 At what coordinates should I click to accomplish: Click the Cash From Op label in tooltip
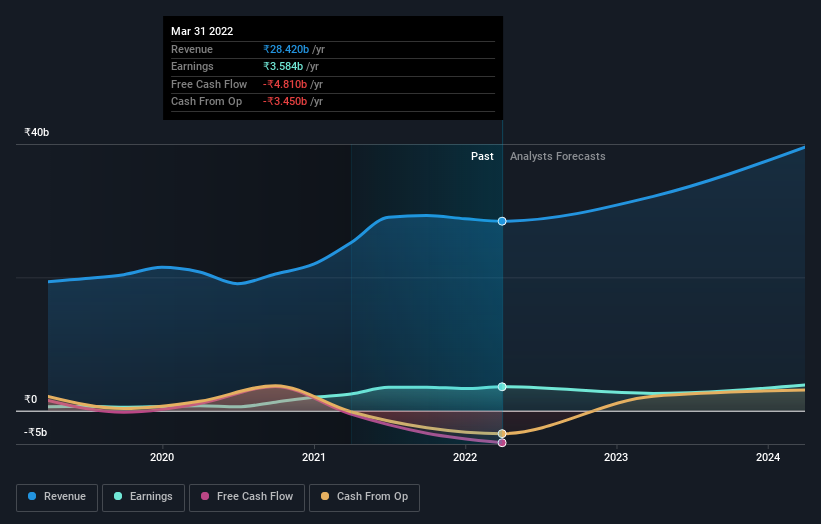pyautogui.click(x=206, y=102)
